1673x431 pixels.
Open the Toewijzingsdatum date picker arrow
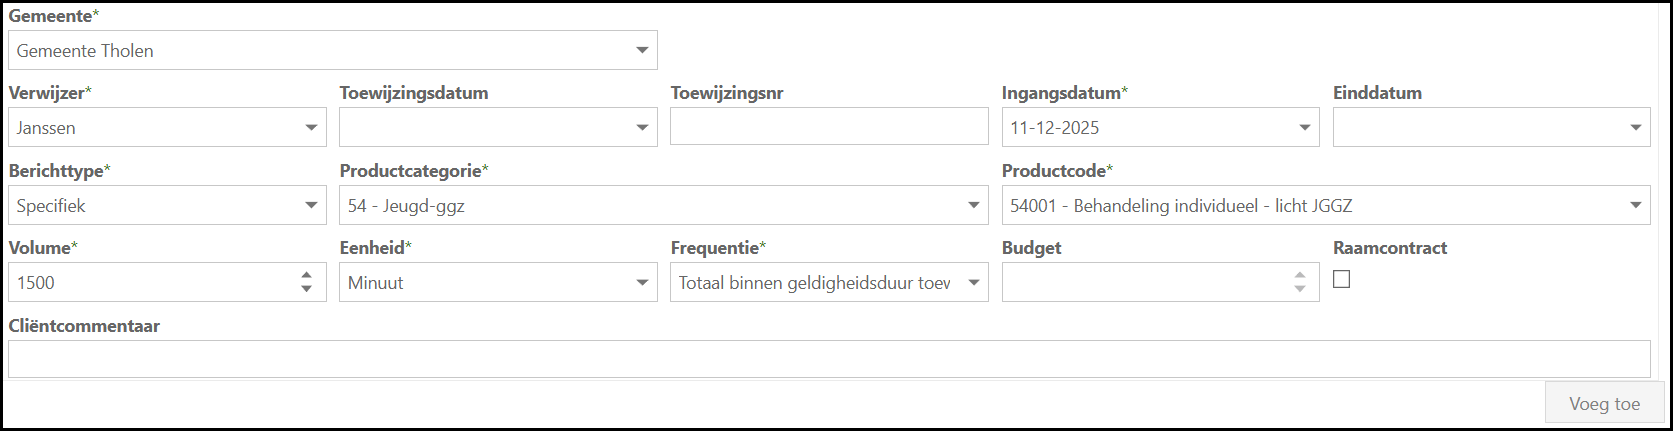pos(642,128)
